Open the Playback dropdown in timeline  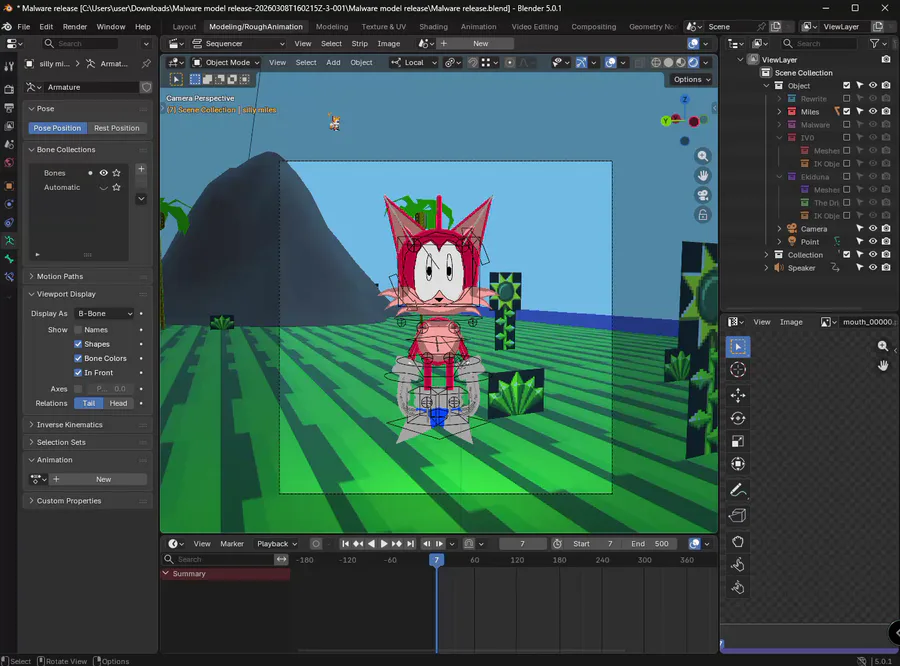pyautogui.click(x=277, y=544)
